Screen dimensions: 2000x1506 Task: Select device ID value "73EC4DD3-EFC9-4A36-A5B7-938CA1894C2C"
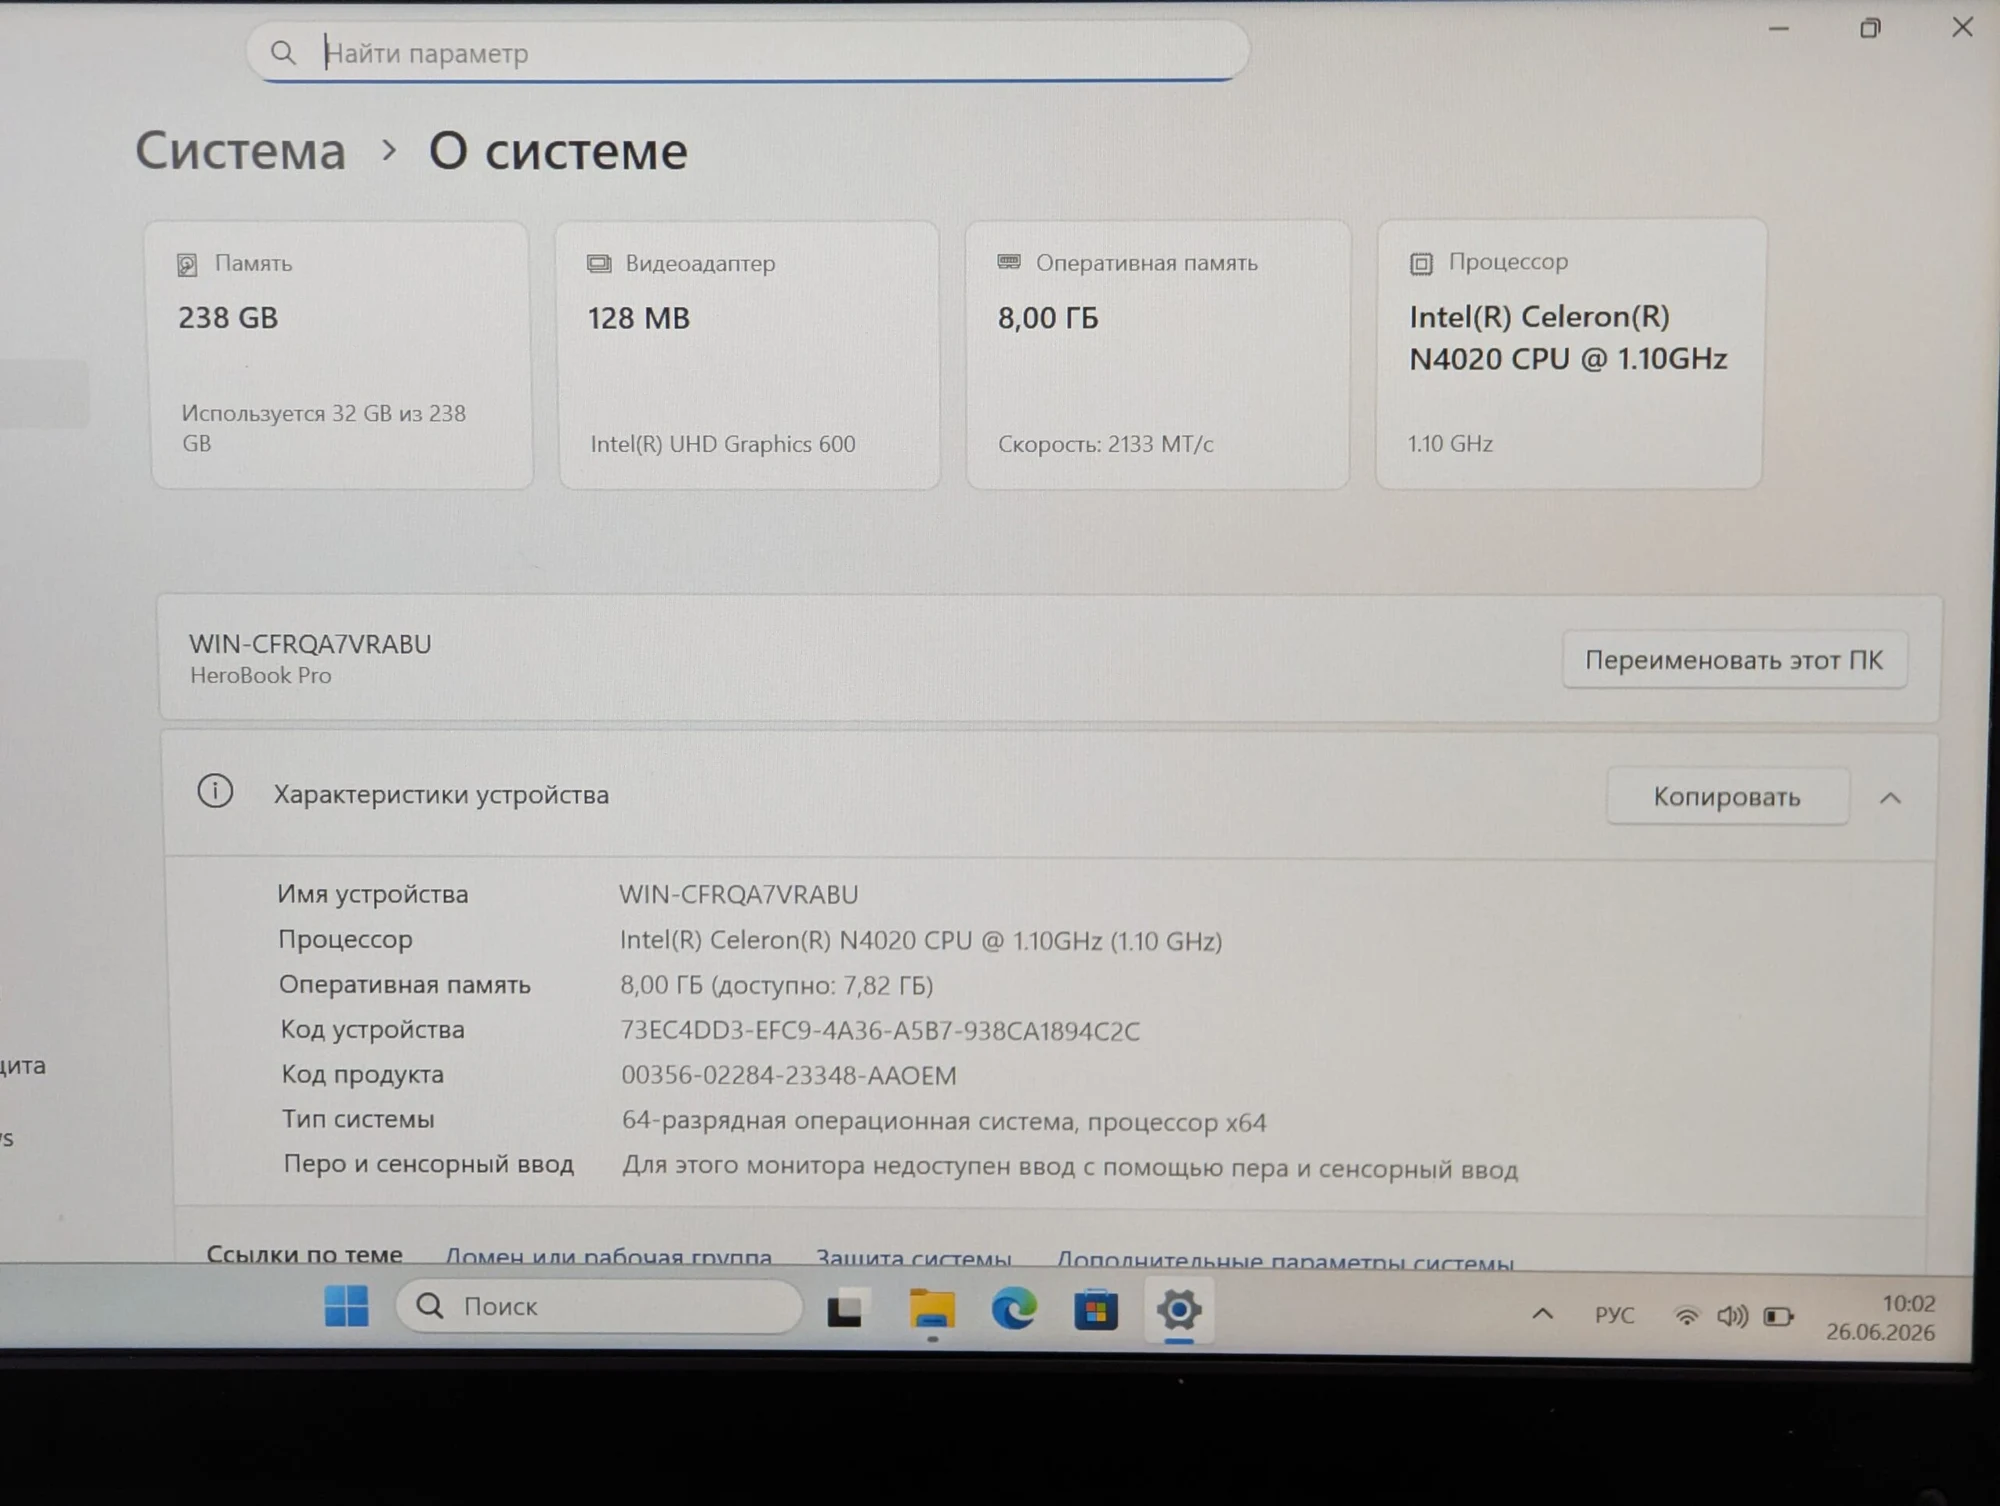pos(880,1031)
